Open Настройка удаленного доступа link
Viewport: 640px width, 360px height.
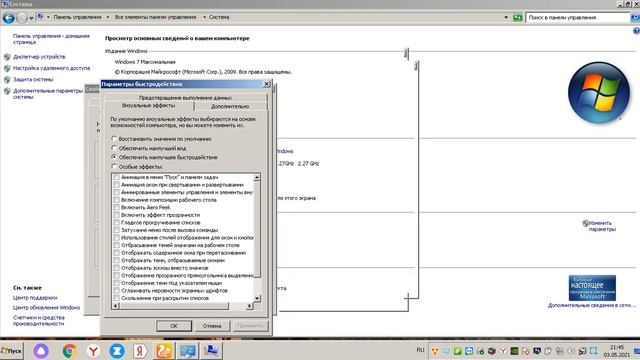51,68
